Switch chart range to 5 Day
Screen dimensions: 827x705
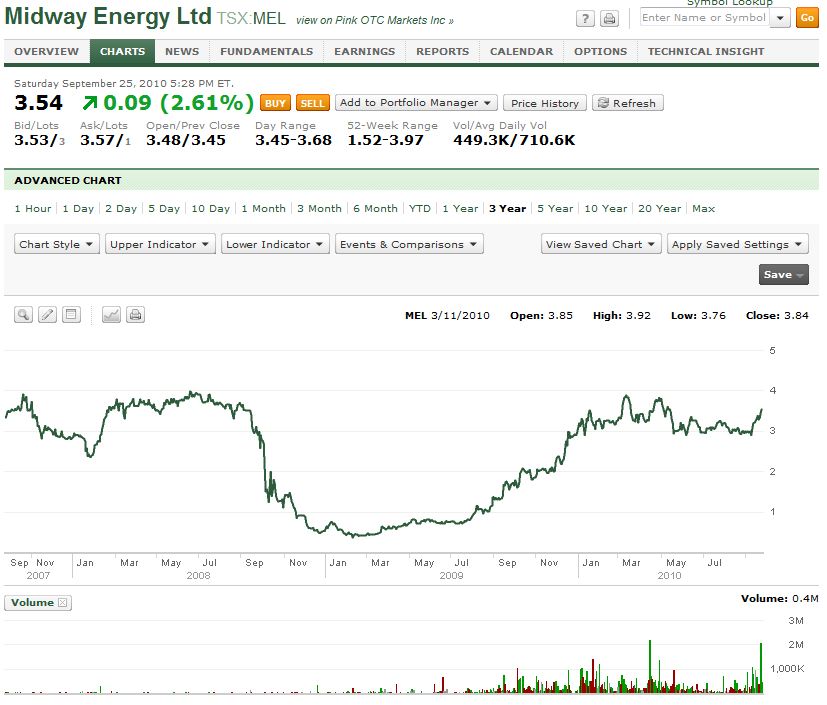(164, 208)
